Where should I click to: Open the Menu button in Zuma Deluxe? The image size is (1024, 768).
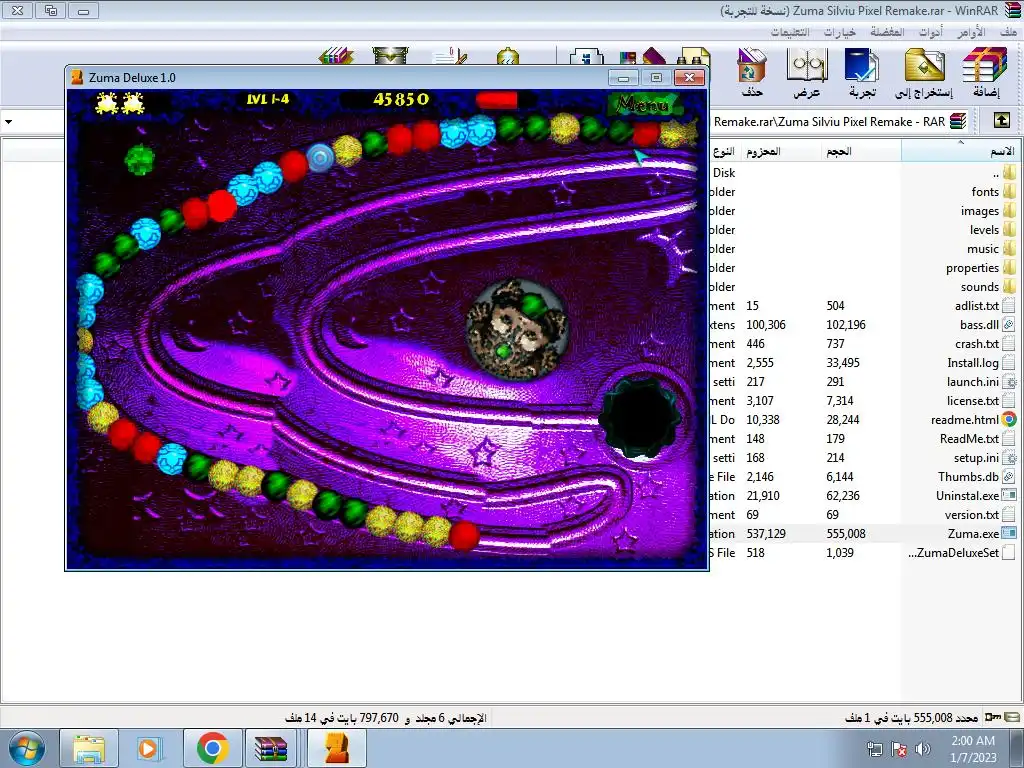pos(643,104)
